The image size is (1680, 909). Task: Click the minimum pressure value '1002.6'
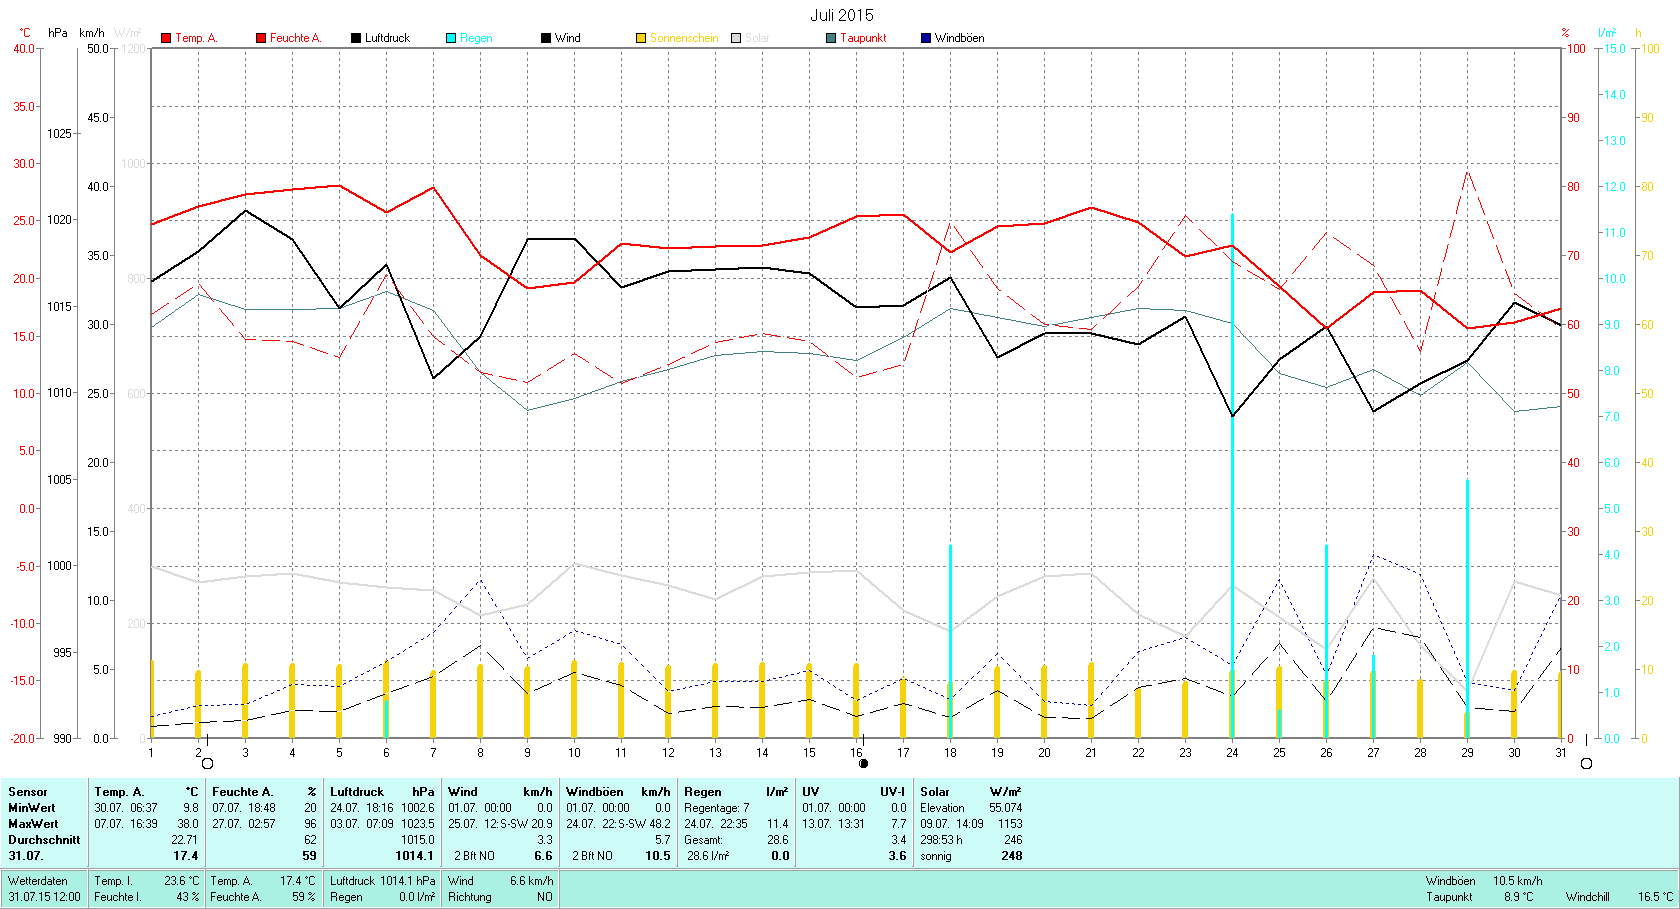(418, 808)
